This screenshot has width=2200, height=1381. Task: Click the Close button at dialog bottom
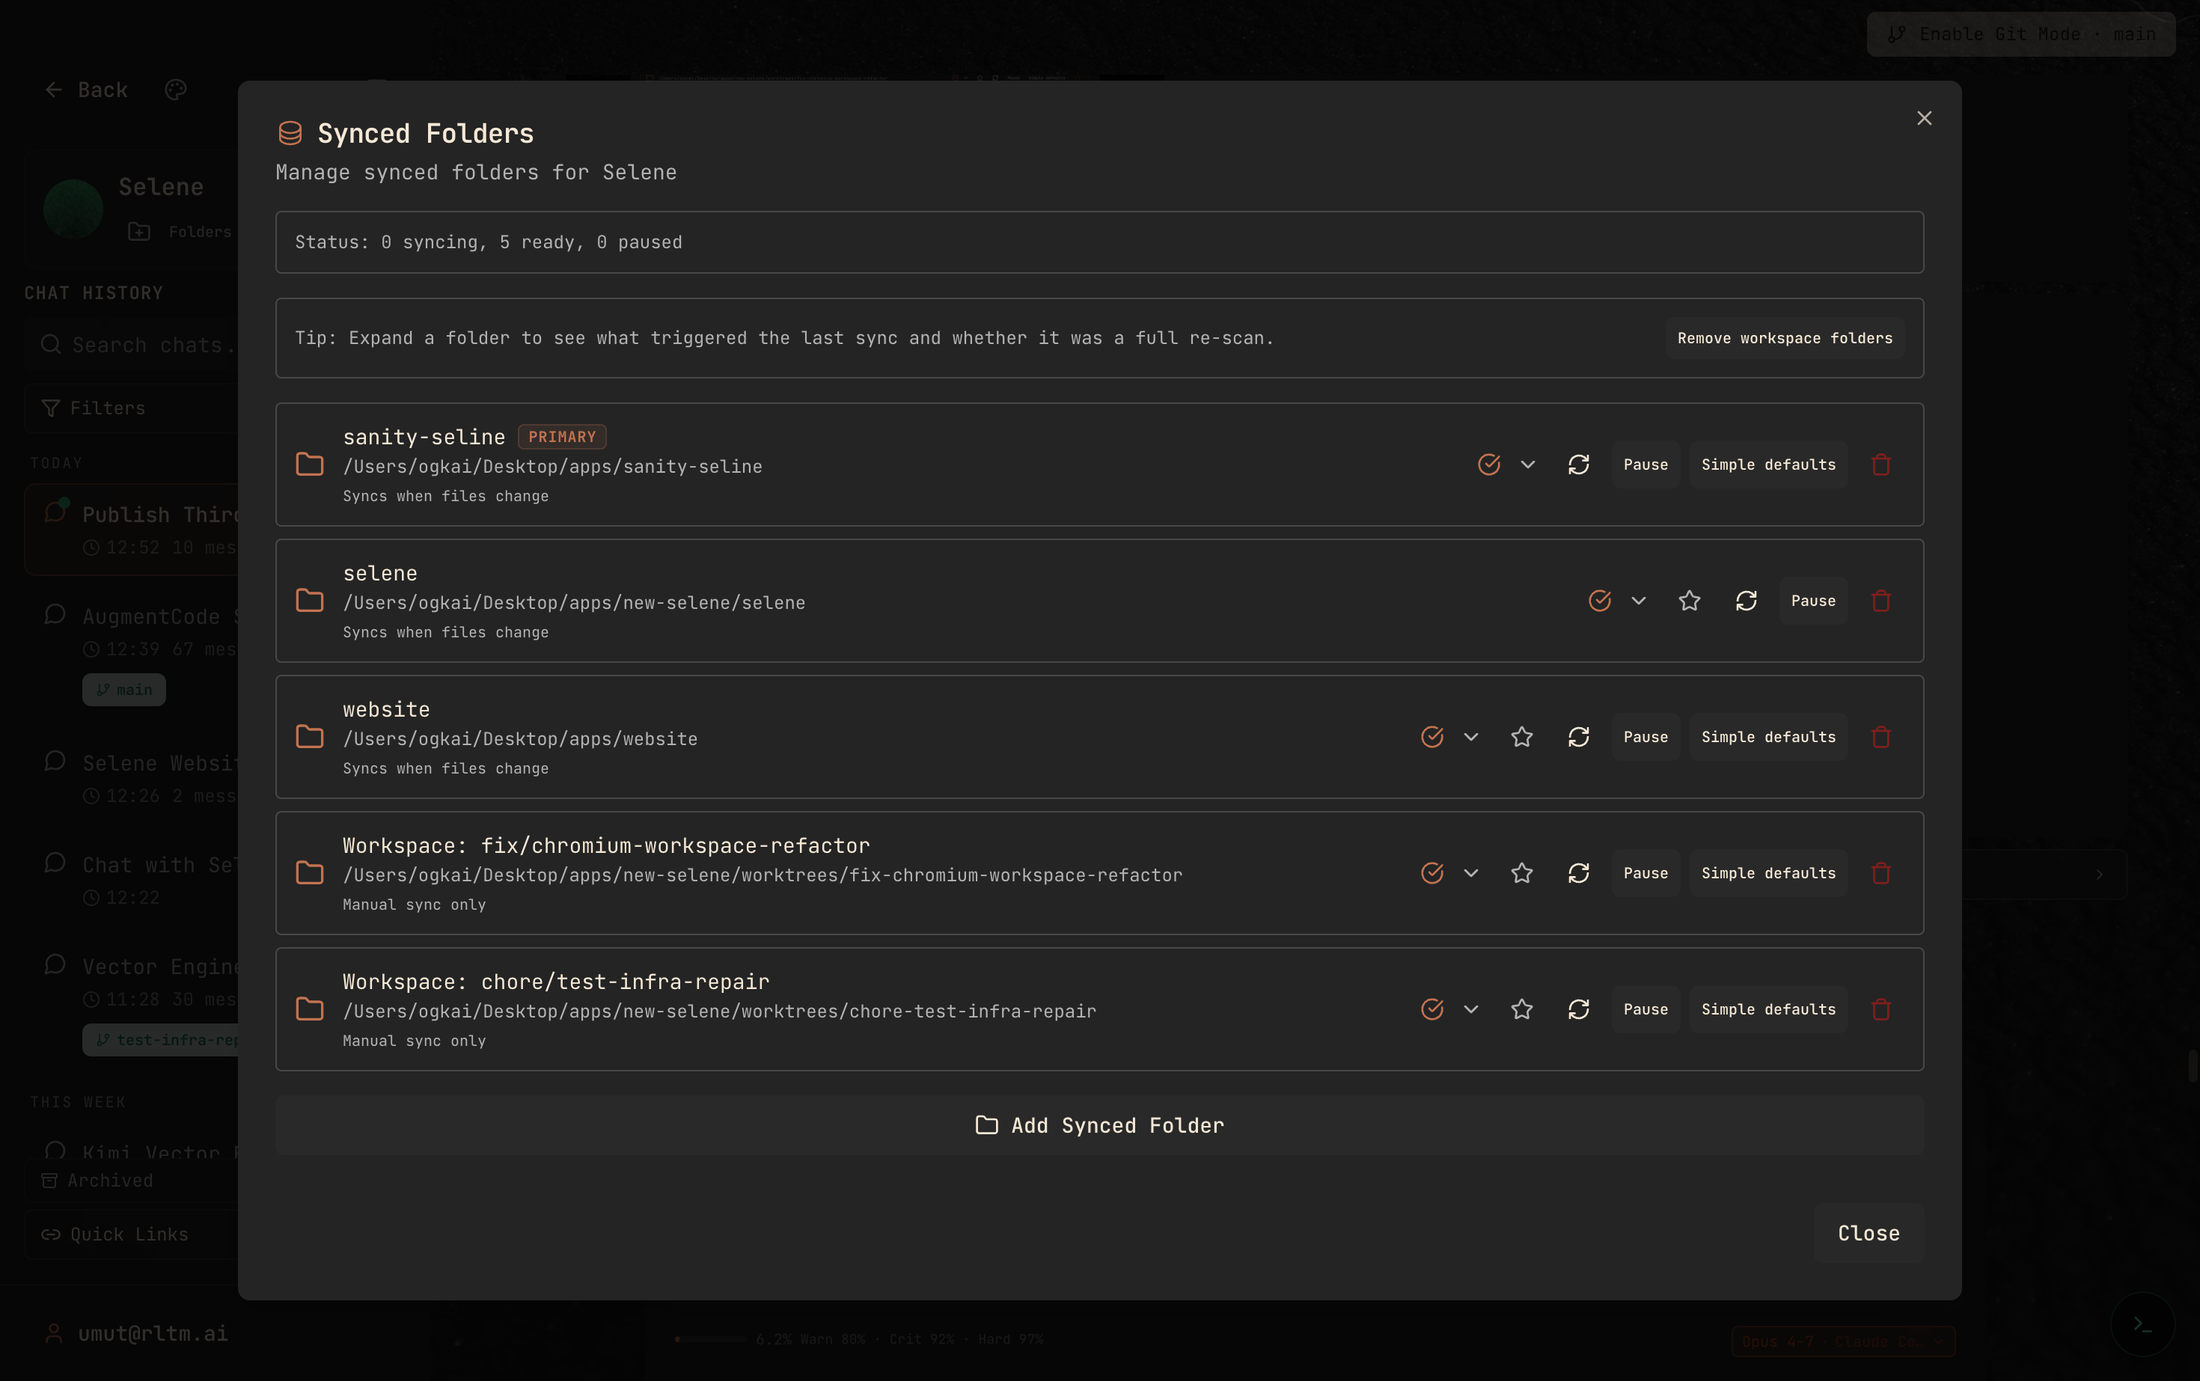[x=1868, y=1233]
